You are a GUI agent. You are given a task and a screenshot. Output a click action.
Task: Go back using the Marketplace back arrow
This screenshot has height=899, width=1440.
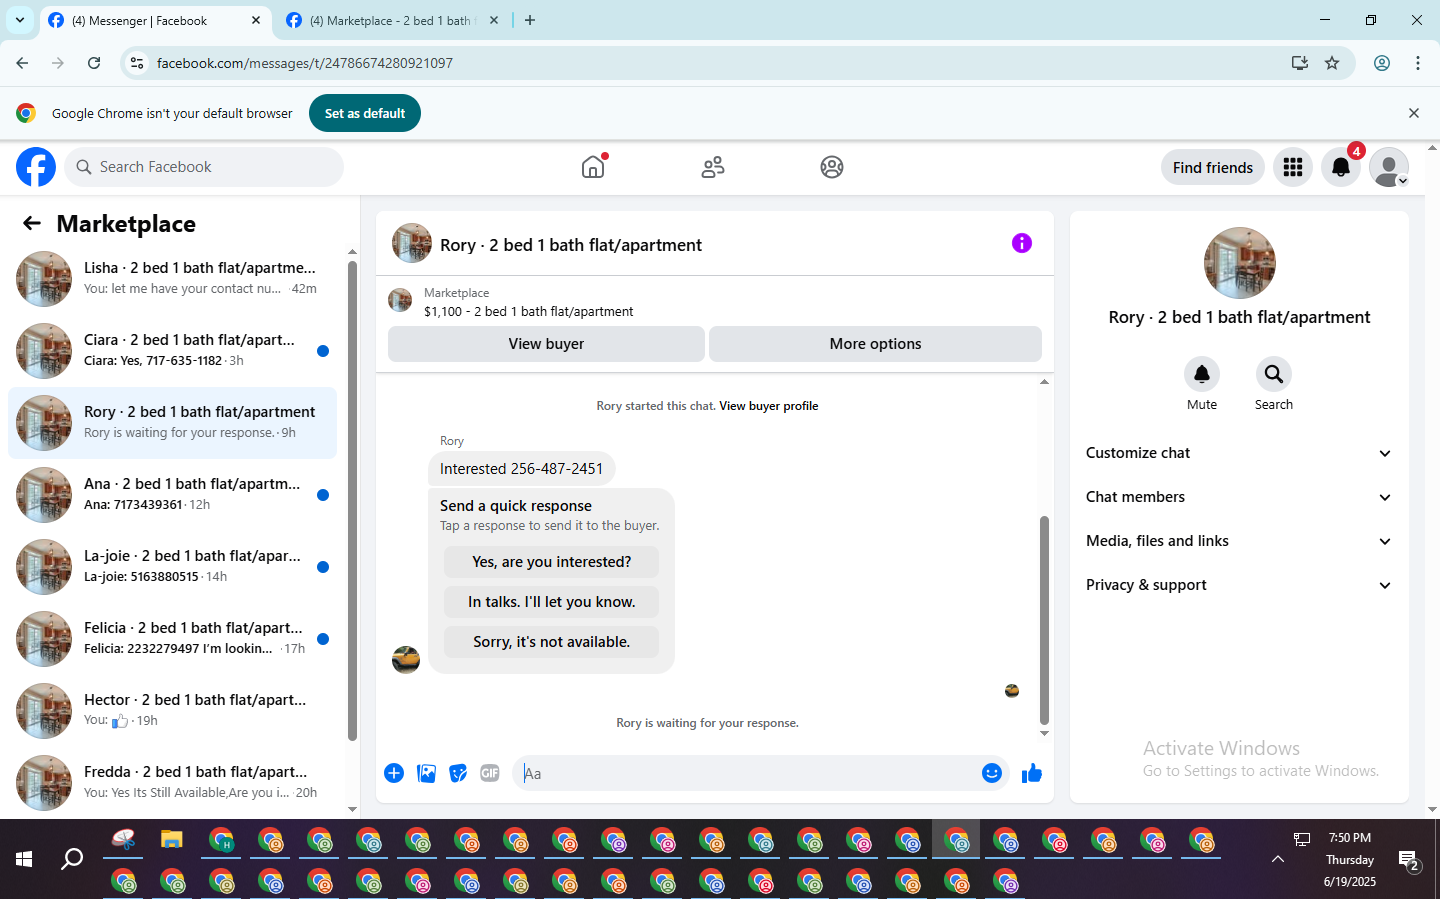tap(32, 223)
